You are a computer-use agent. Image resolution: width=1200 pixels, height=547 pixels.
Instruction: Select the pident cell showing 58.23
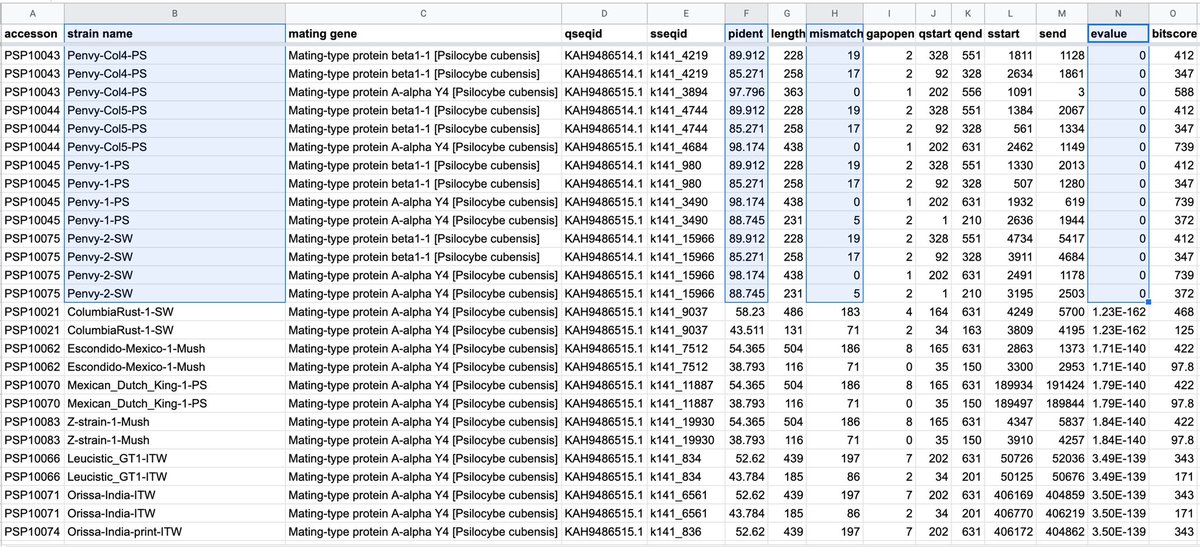click(747, 312)
